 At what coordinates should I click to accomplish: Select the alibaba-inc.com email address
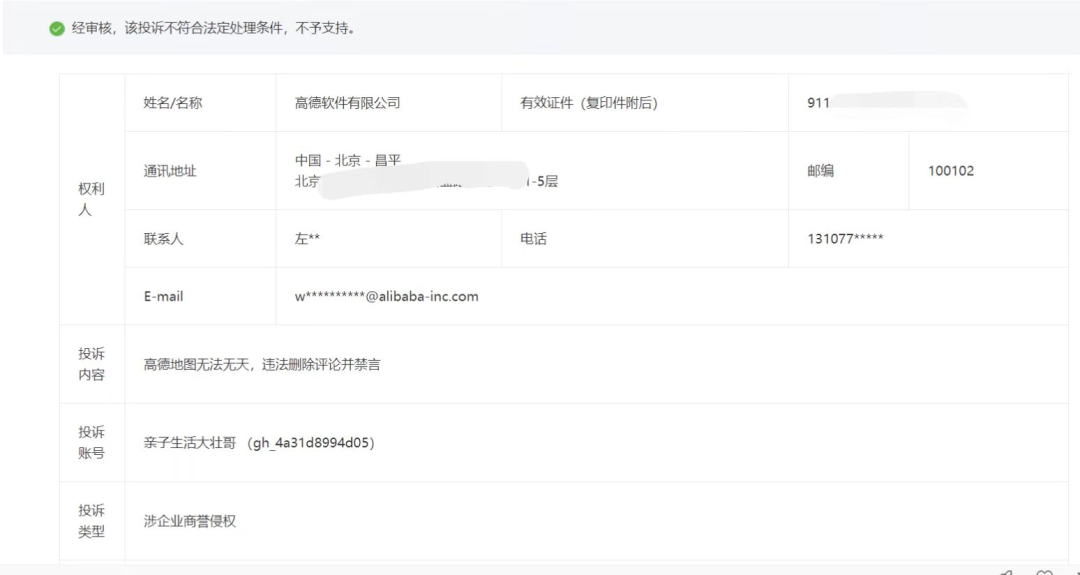point(386,297)
